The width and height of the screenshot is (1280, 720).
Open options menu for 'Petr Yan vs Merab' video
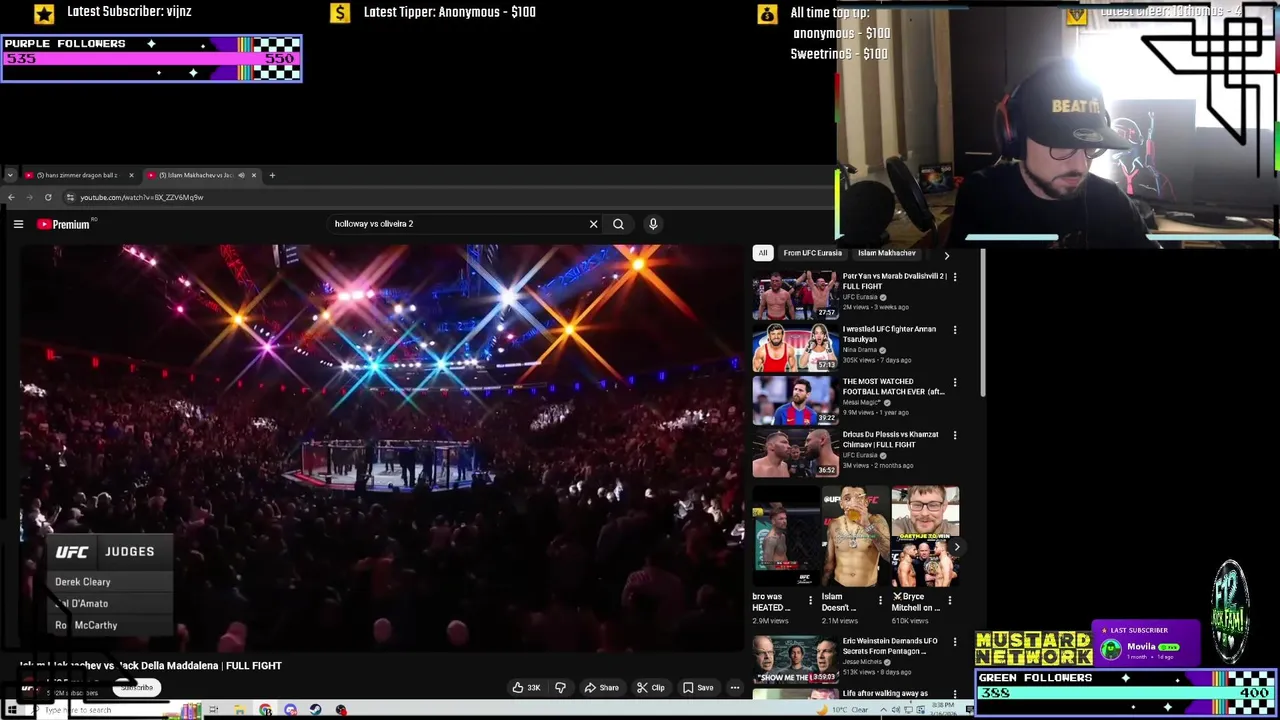coord(954,277)
